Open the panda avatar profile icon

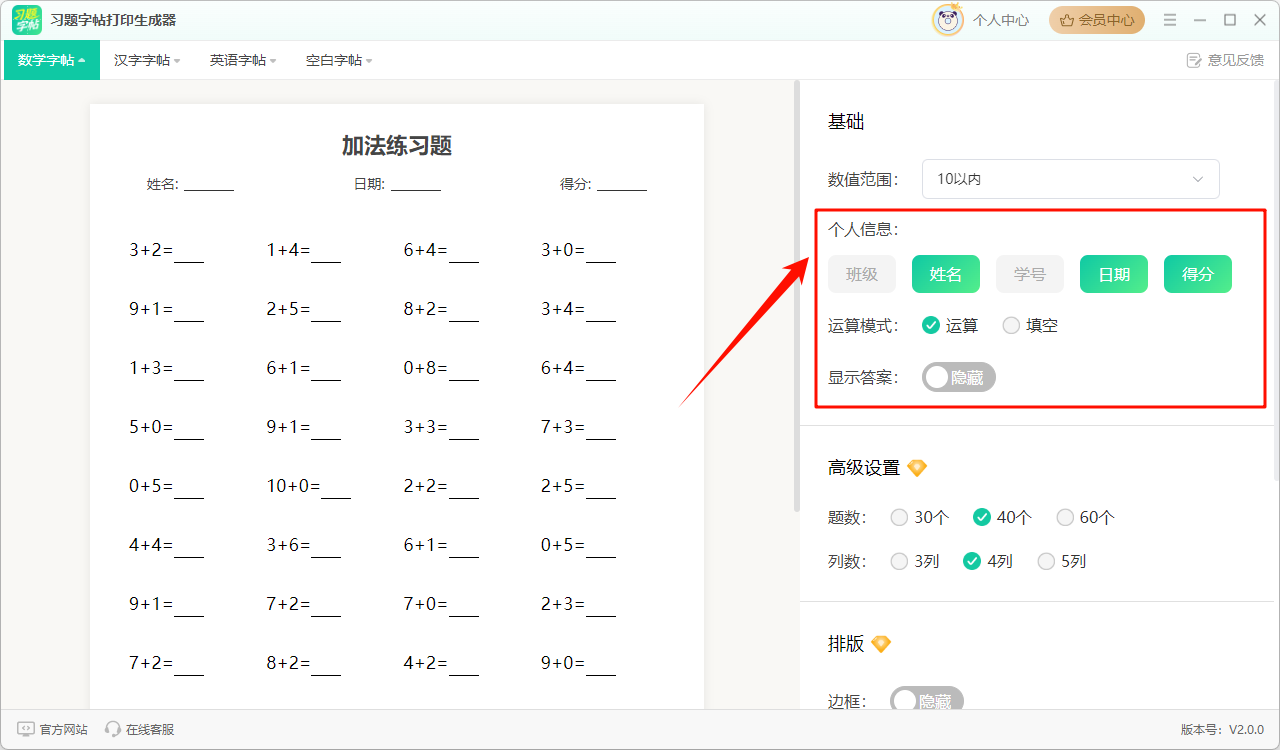[948, 20]
